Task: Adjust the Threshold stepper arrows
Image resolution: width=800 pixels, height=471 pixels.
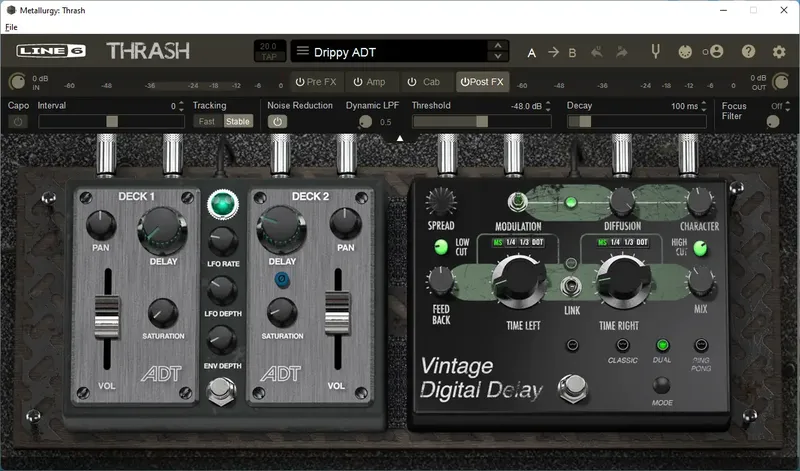Action: [x=548, y=106]
